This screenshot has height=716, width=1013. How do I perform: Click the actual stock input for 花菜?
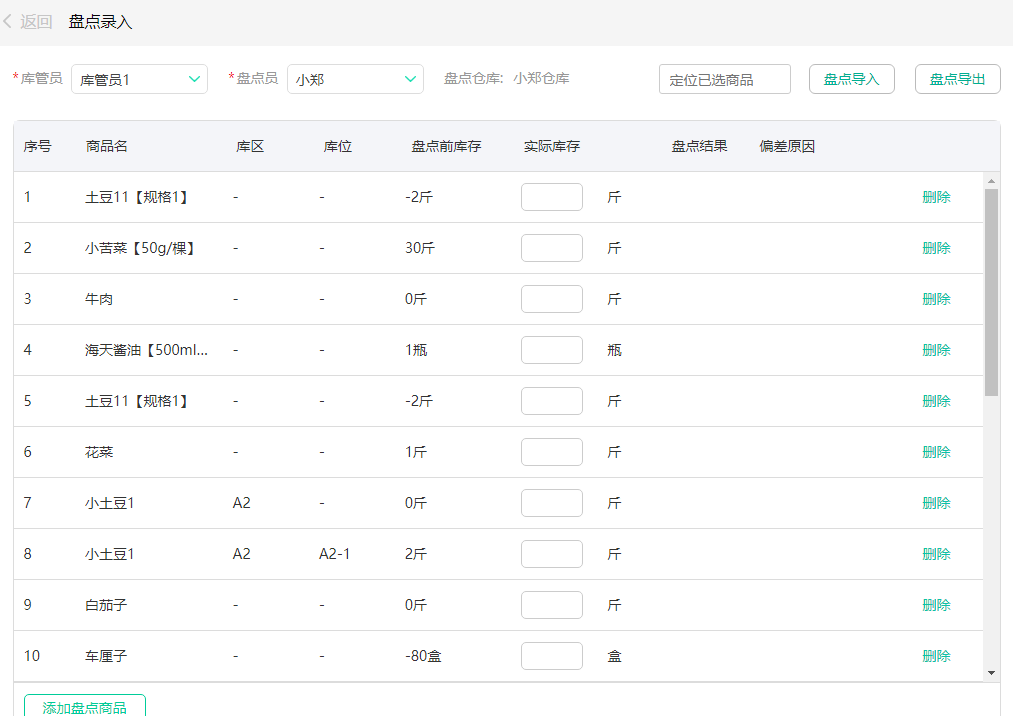[x=551, y=451]
